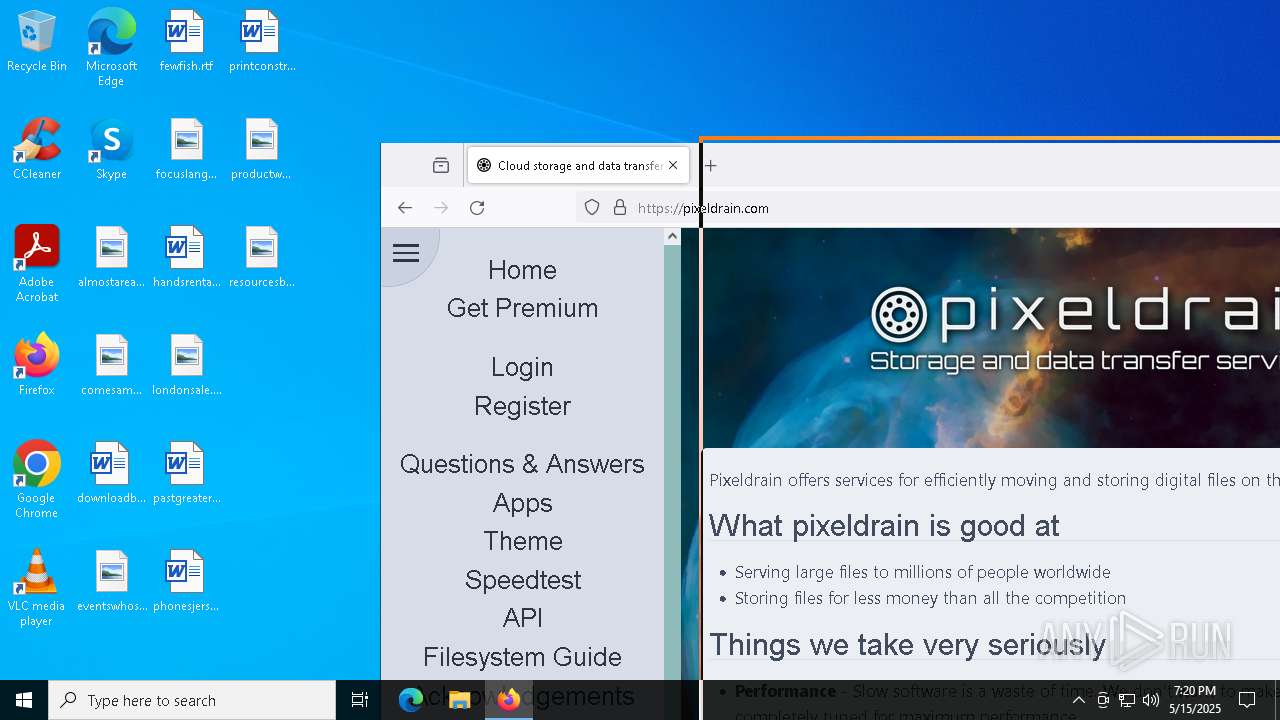Click the taskbar search box
The image size is (1280, 720).
[192, 700]
